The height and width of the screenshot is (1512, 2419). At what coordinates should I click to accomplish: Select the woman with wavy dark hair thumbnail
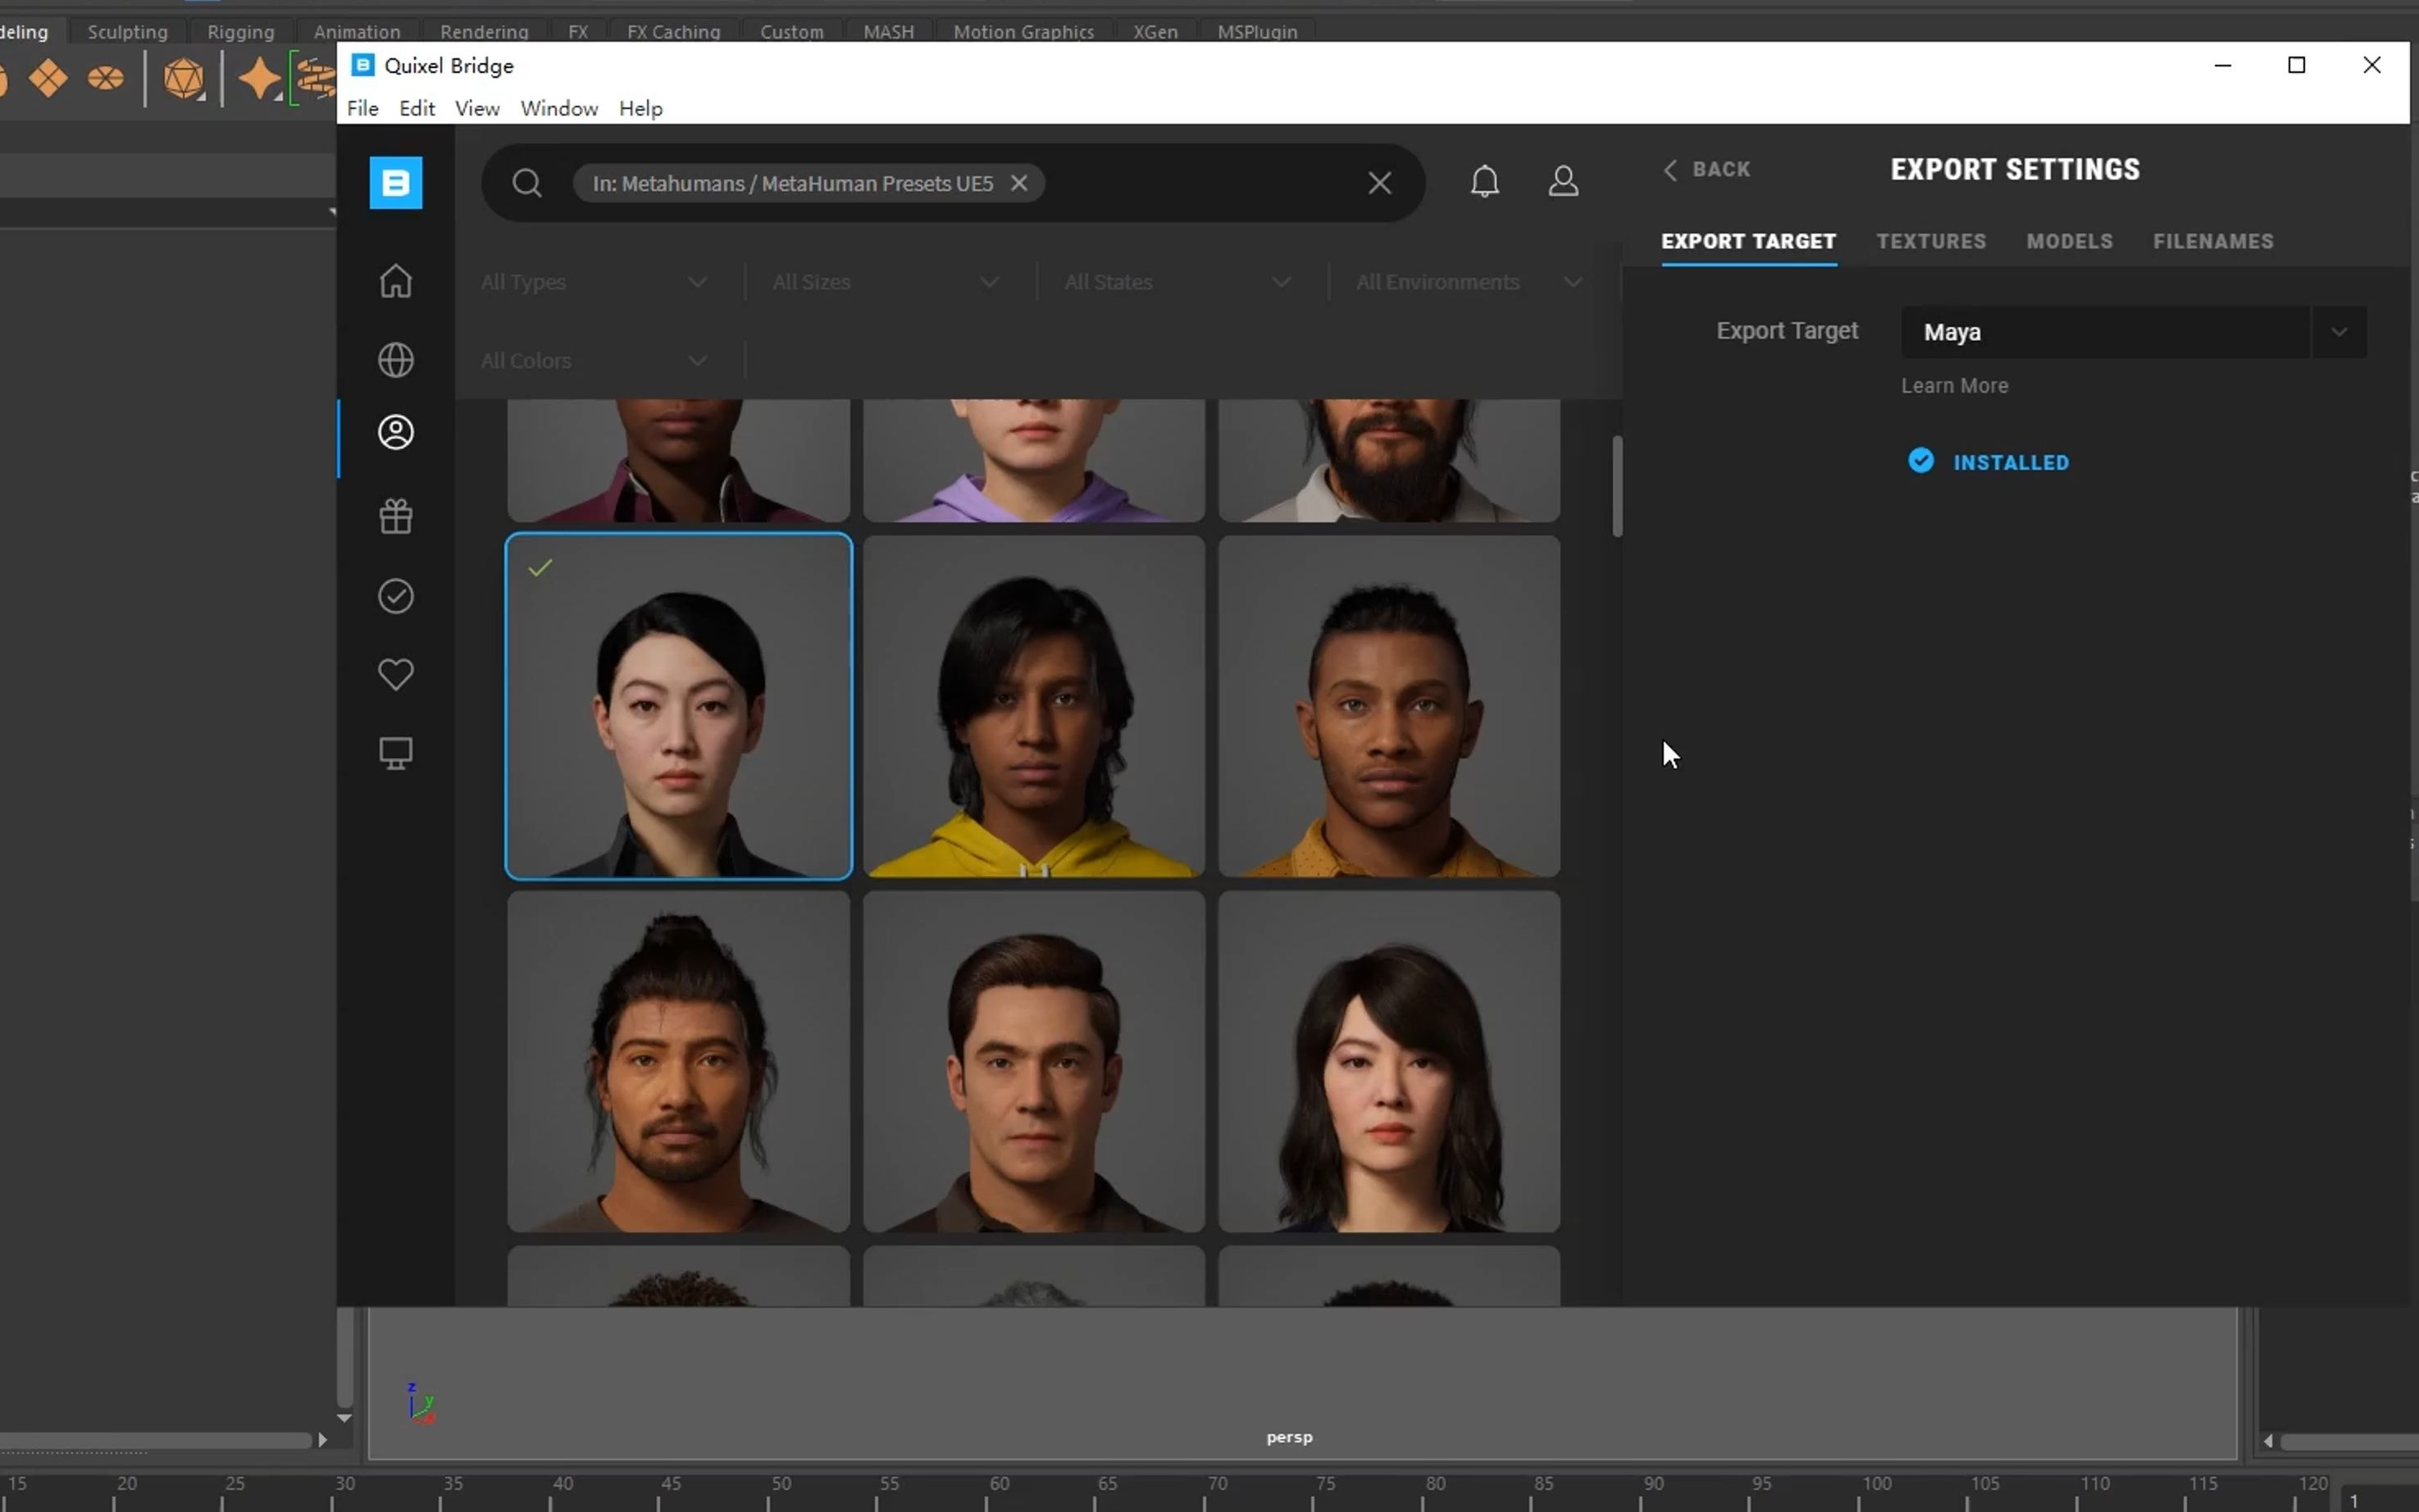pos(1388,1061)
